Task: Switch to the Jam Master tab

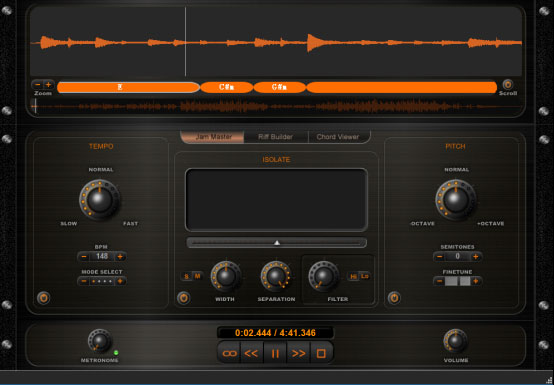Action: pyautogui.click(x=212, y=137)
